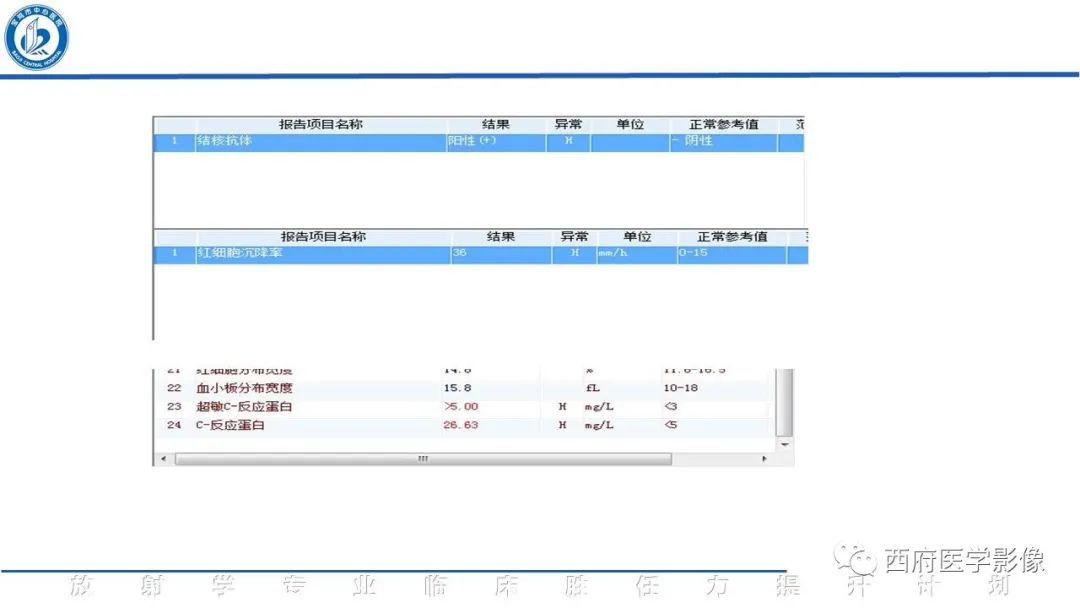Select the 超敏C-反应蛋白 row
This screenshot has width=1080, height=608.
pos(465,407)
